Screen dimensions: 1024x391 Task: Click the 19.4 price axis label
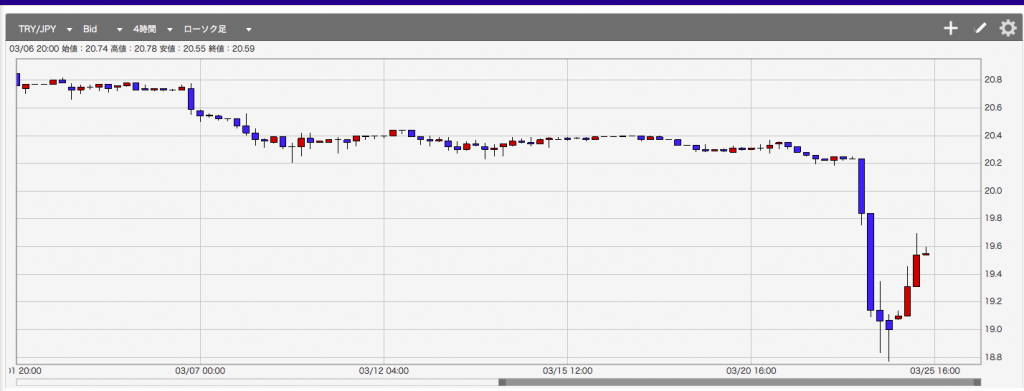[x=993, y=274]
